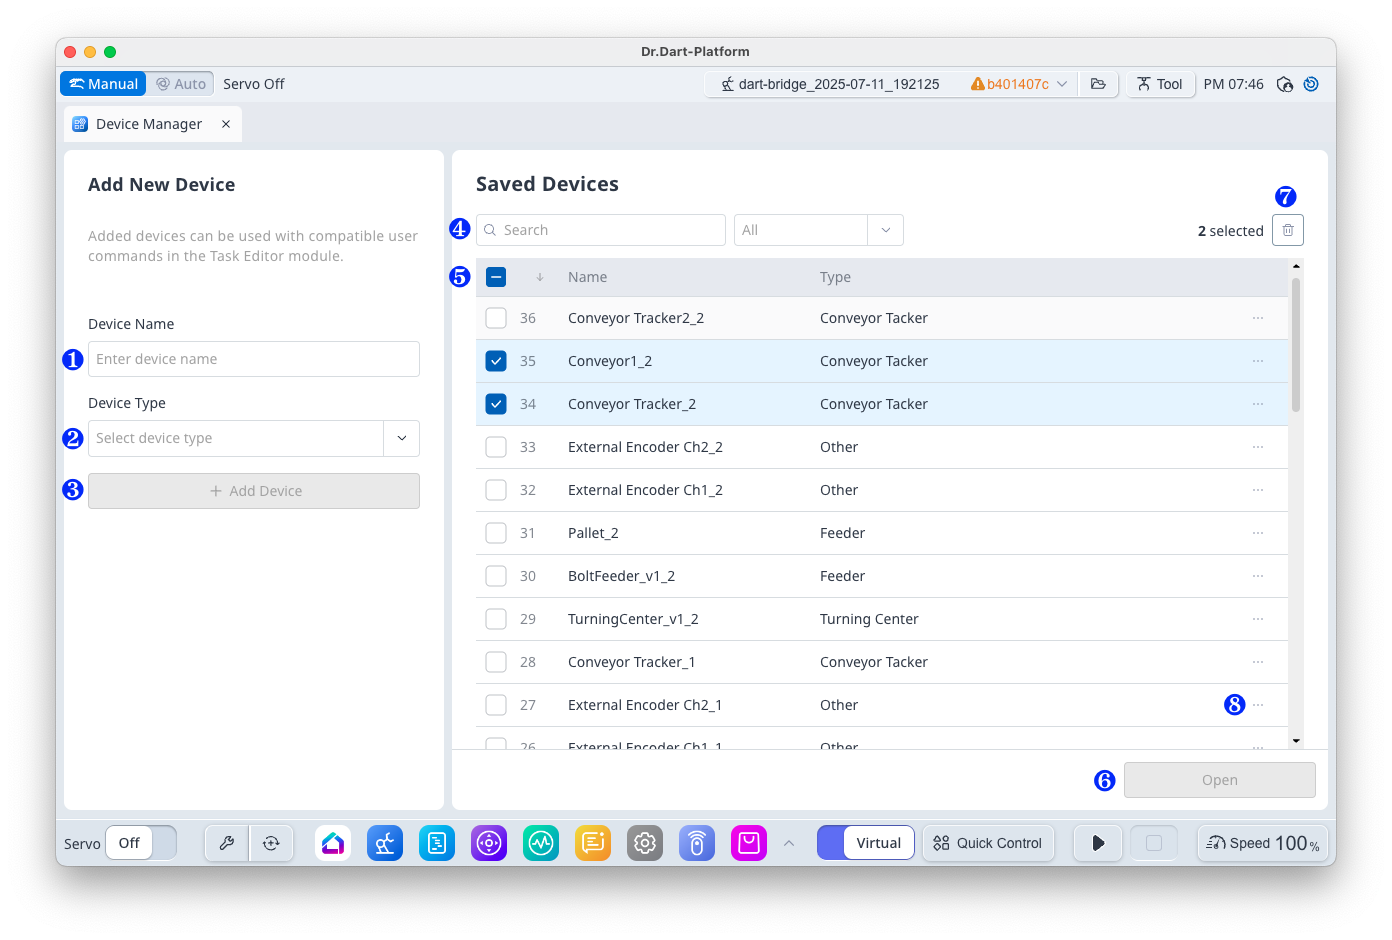Open the purple Jog module icon

tap(489, 843)
